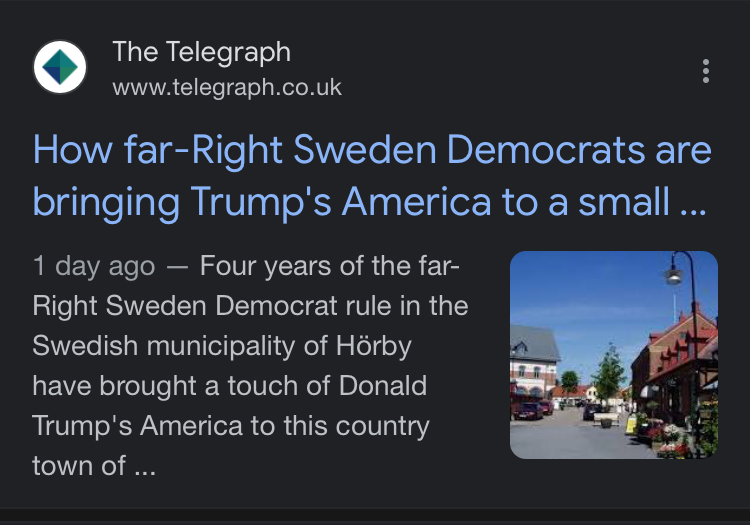Click the snippet's trailing "town of ..." text
Screen dimensions: 750x525
[94, 465]
